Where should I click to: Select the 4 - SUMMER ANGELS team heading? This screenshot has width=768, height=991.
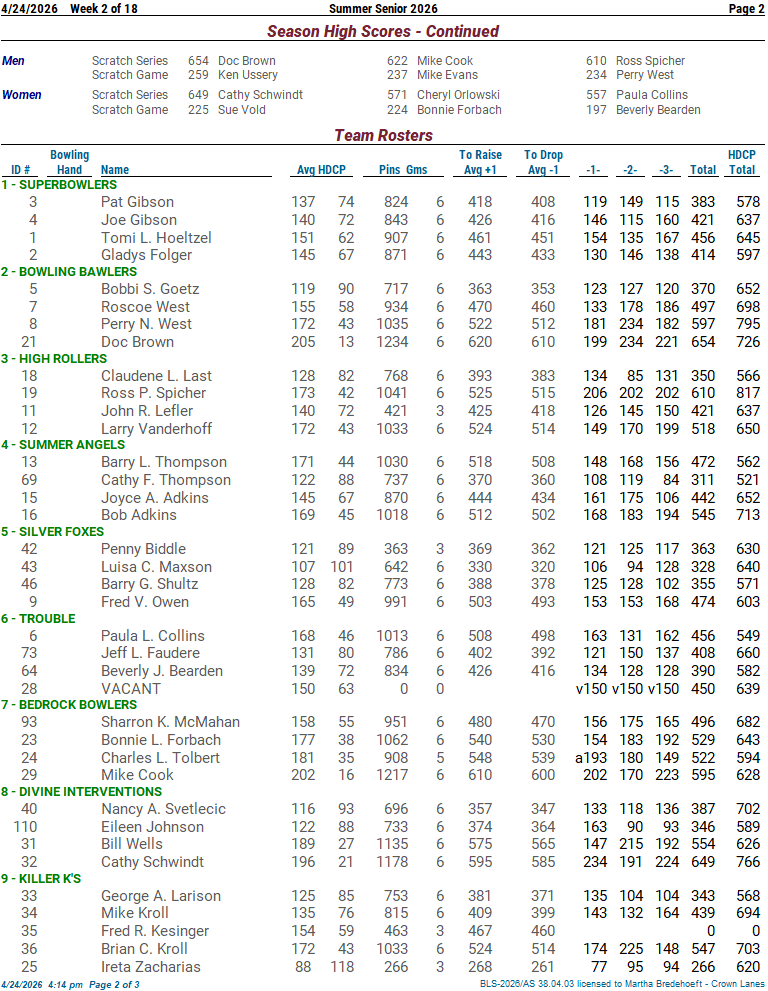[x=65, y=445]
